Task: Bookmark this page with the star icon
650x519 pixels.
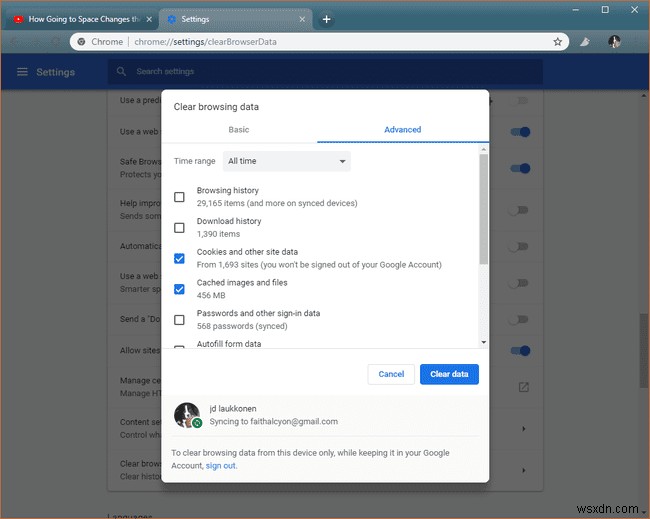Action: [x=558, y=42]
